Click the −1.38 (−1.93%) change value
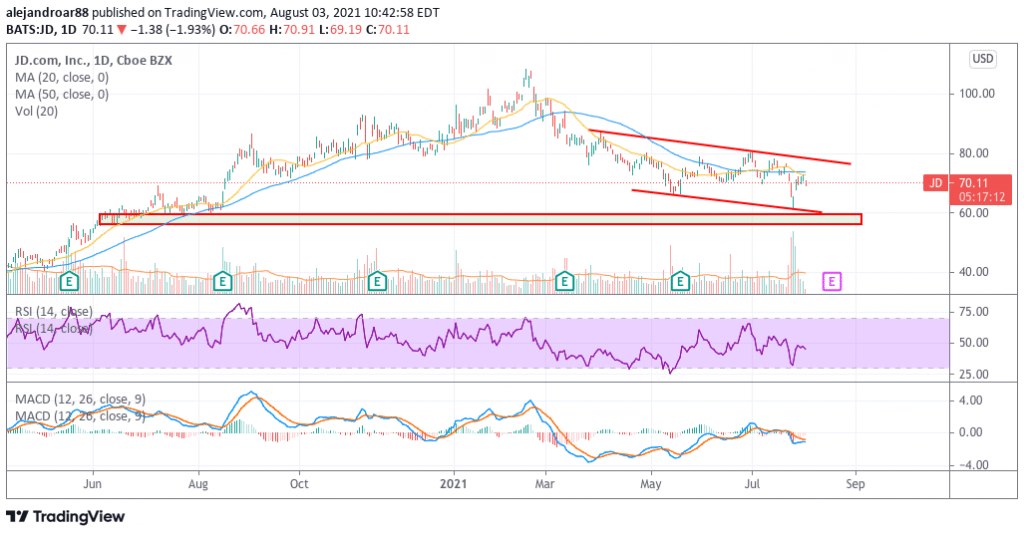1024x535 pixels. (x=172, y=29)
